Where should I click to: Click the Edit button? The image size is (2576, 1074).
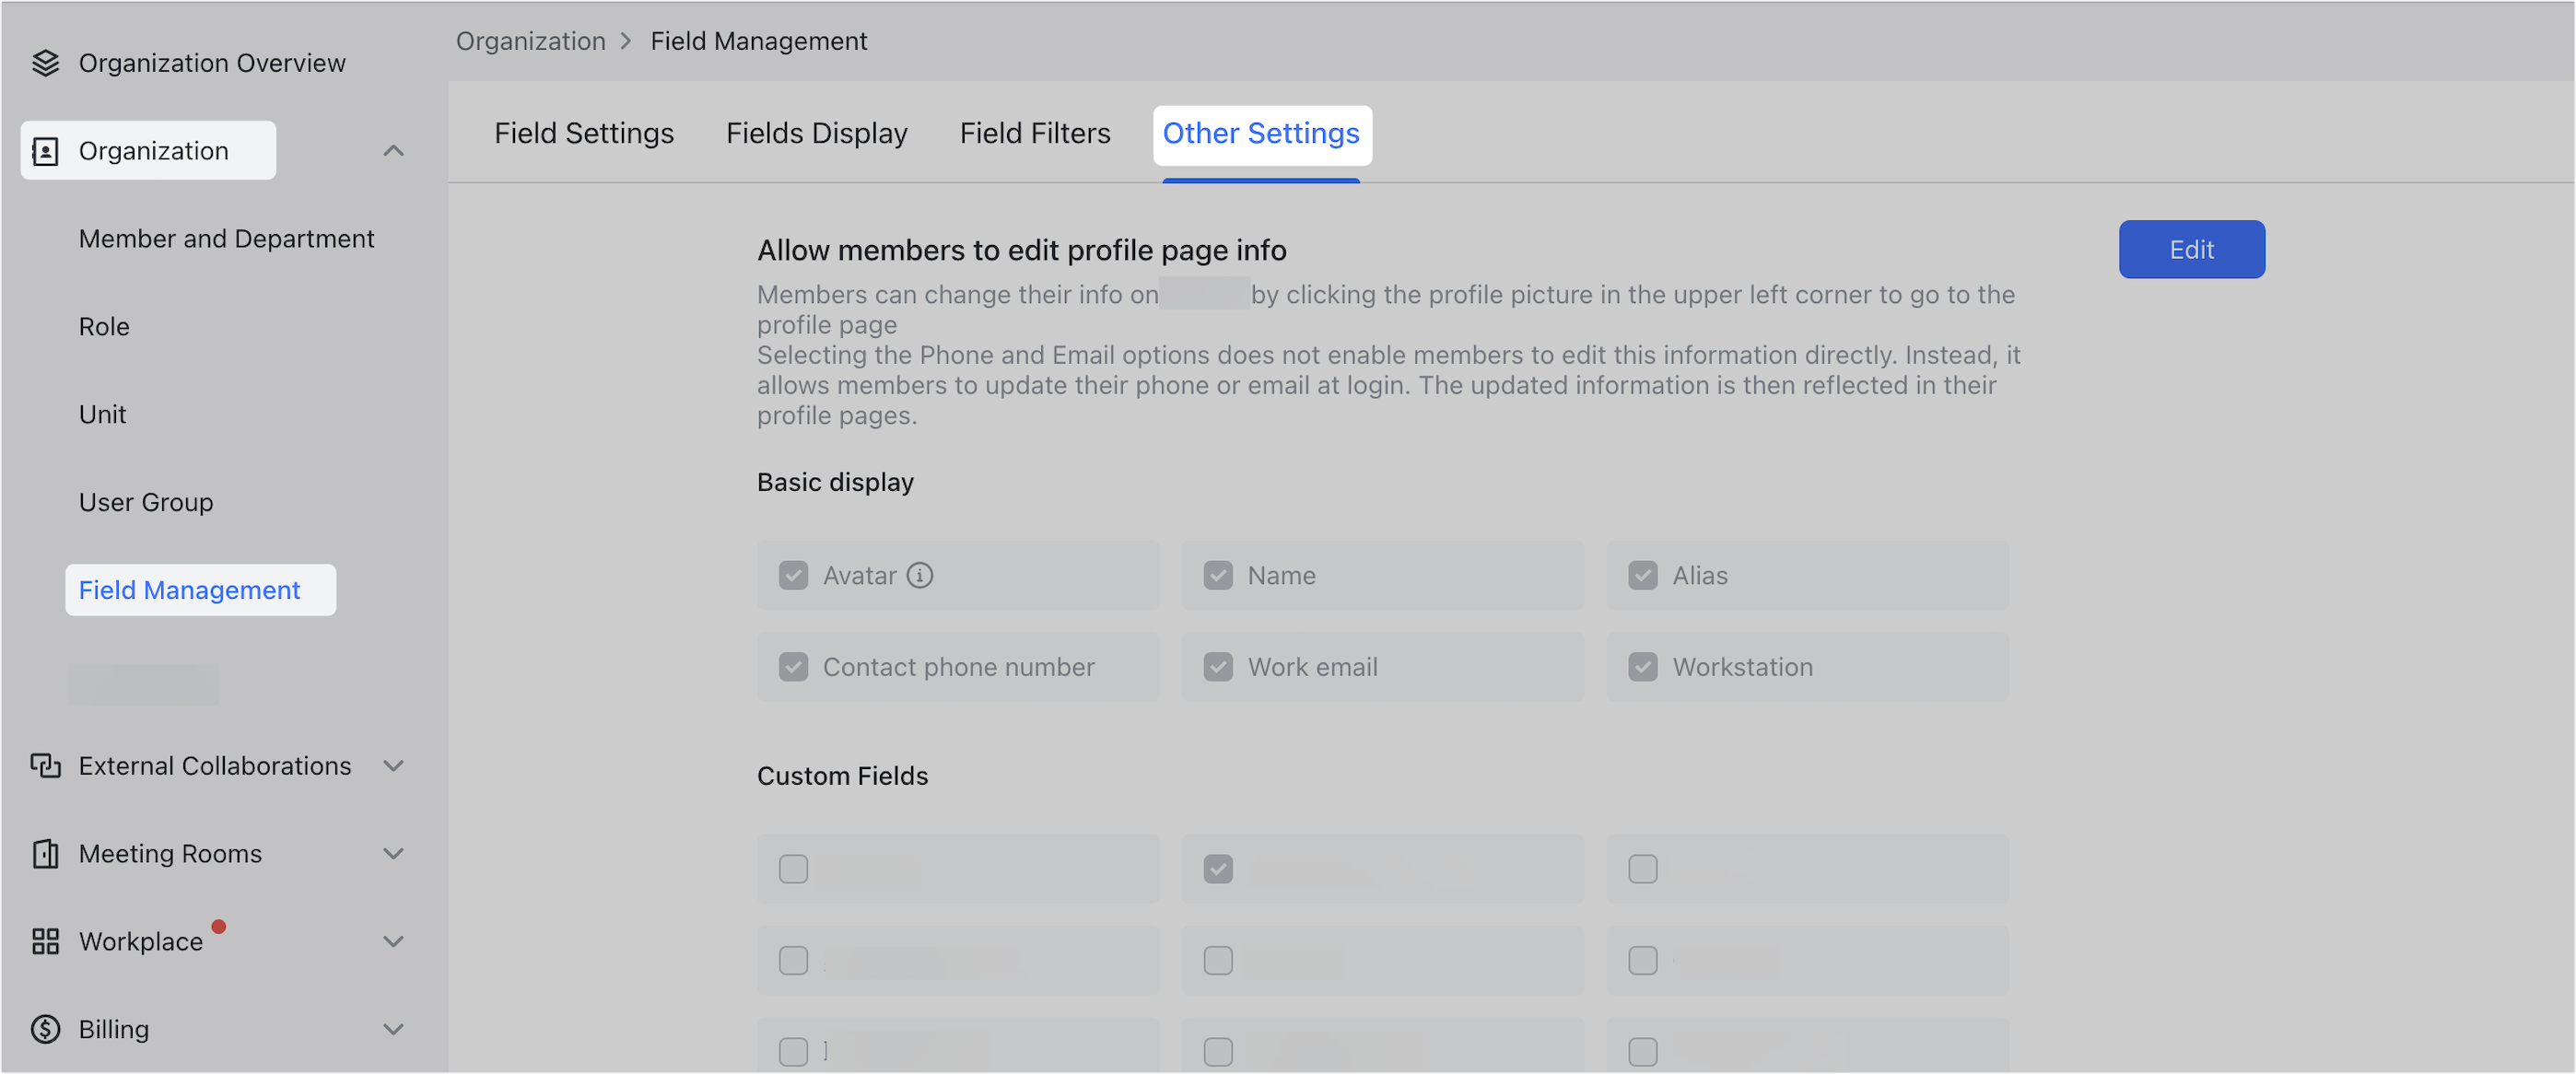(x=2191, y=249)
